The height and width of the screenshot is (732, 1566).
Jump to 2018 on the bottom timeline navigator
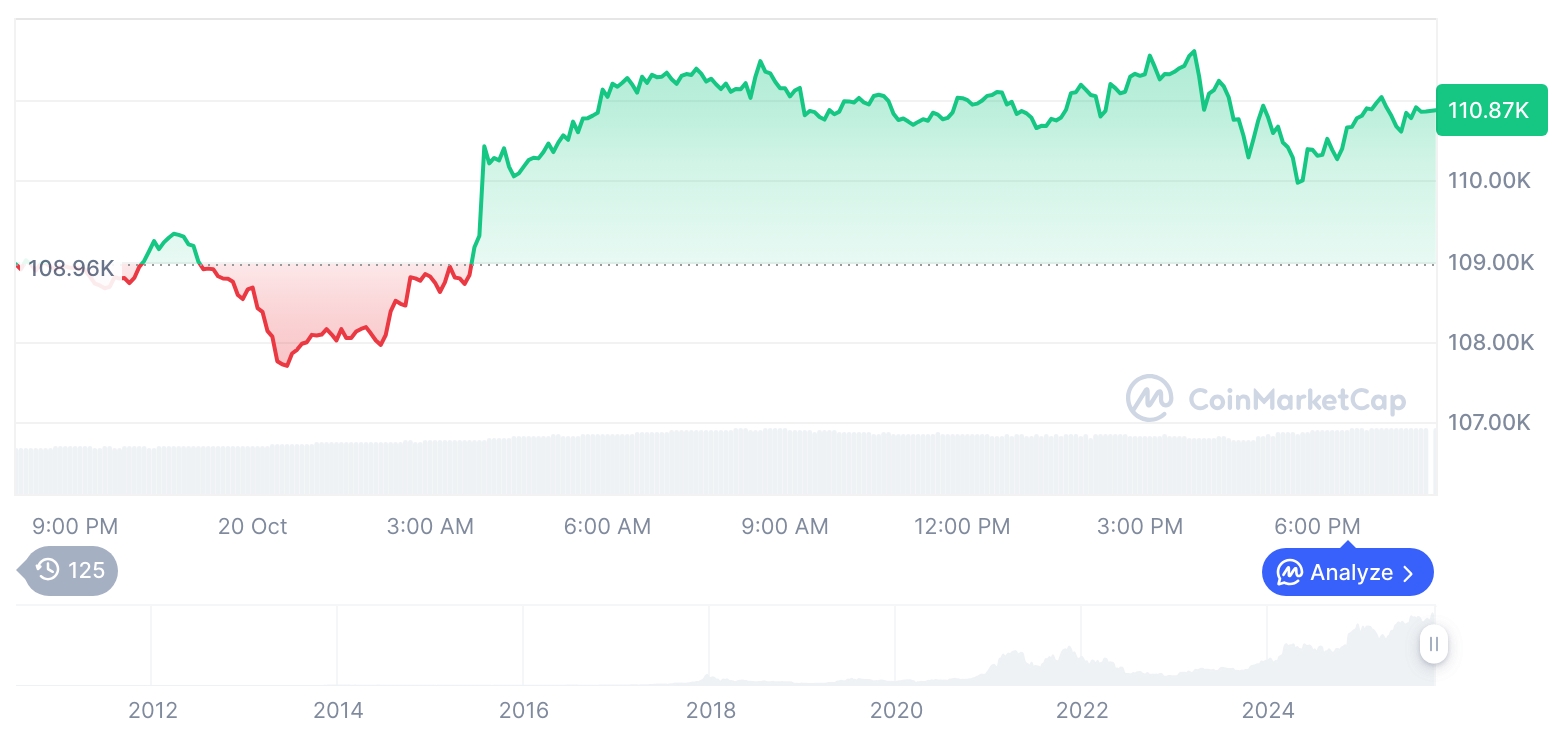(710, 711)
